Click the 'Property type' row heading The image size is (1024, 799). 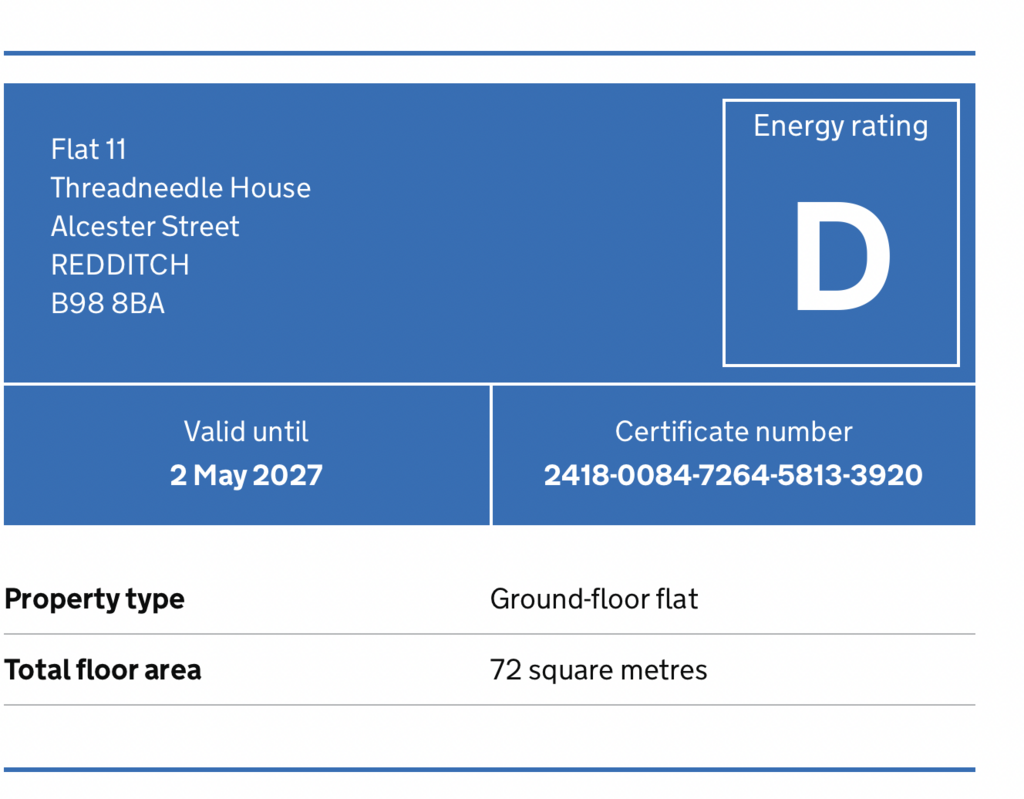[95, 599]
